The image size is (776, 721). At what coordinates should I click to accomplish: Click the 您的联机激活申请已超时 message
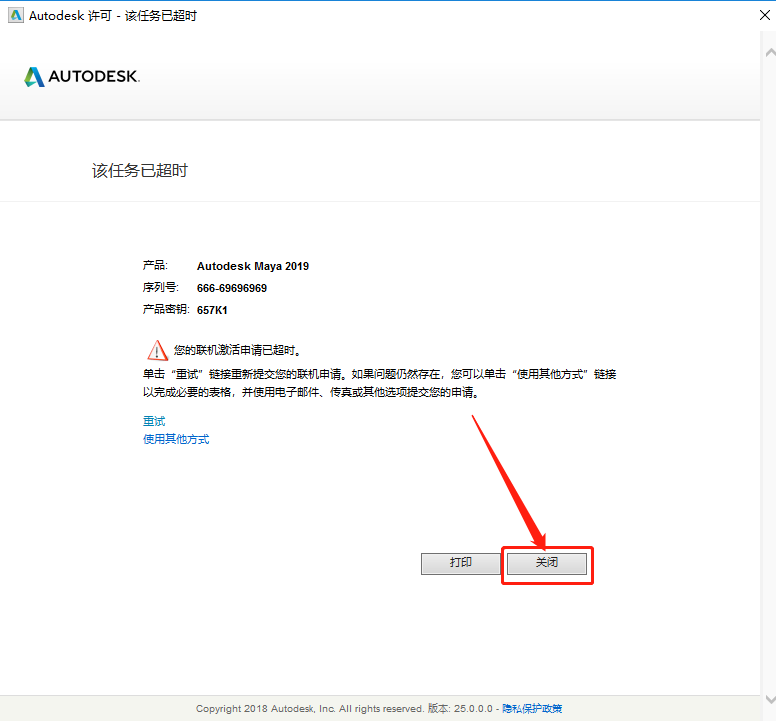(x=238, y=350)
